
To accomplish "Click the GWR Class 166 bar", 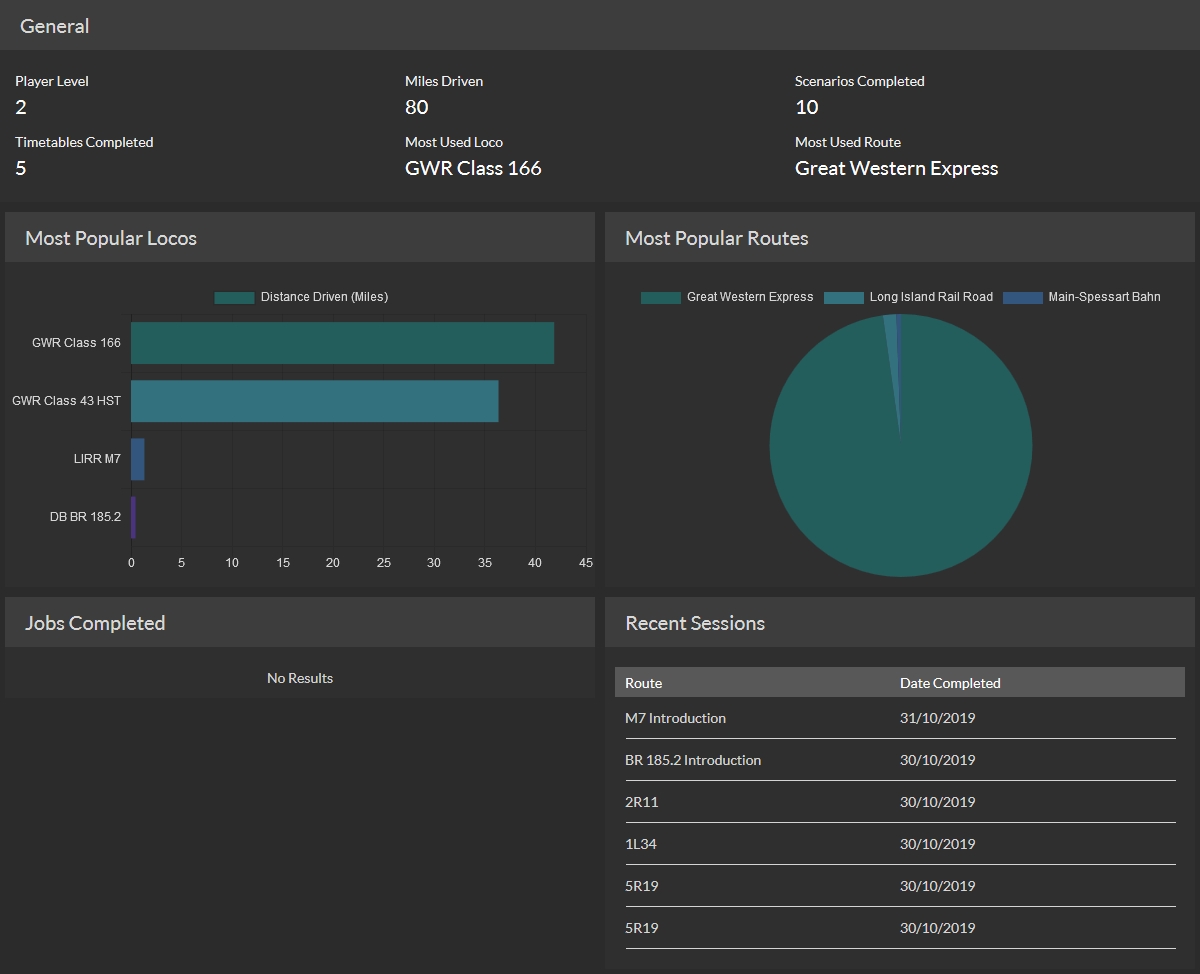I will (x=342, y=343).
